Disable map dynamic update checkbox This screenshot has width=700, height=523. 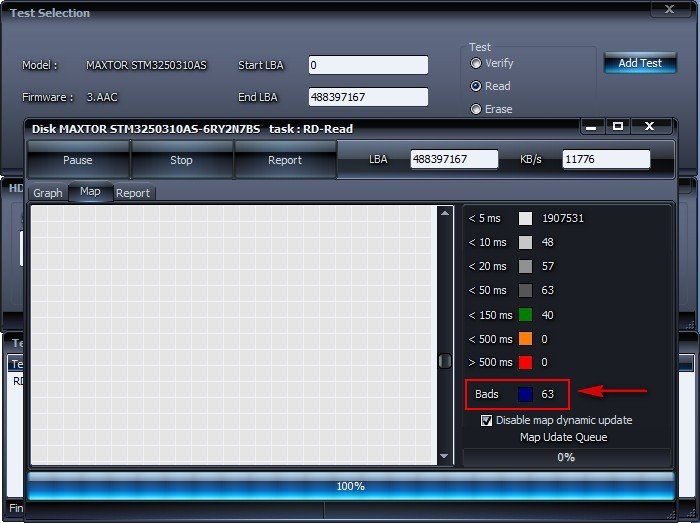point(487,421)
